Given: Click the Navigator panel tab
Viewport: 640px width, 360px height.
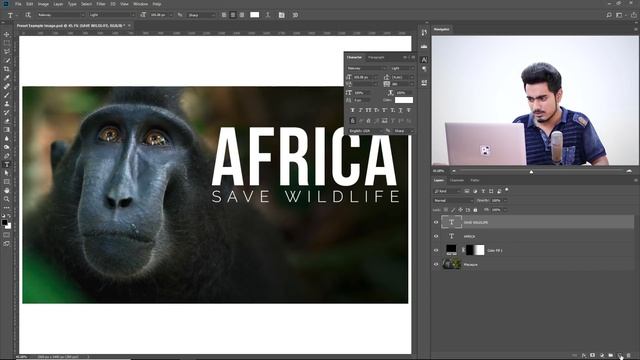Looking at the screenshot, I should [441, 29].
